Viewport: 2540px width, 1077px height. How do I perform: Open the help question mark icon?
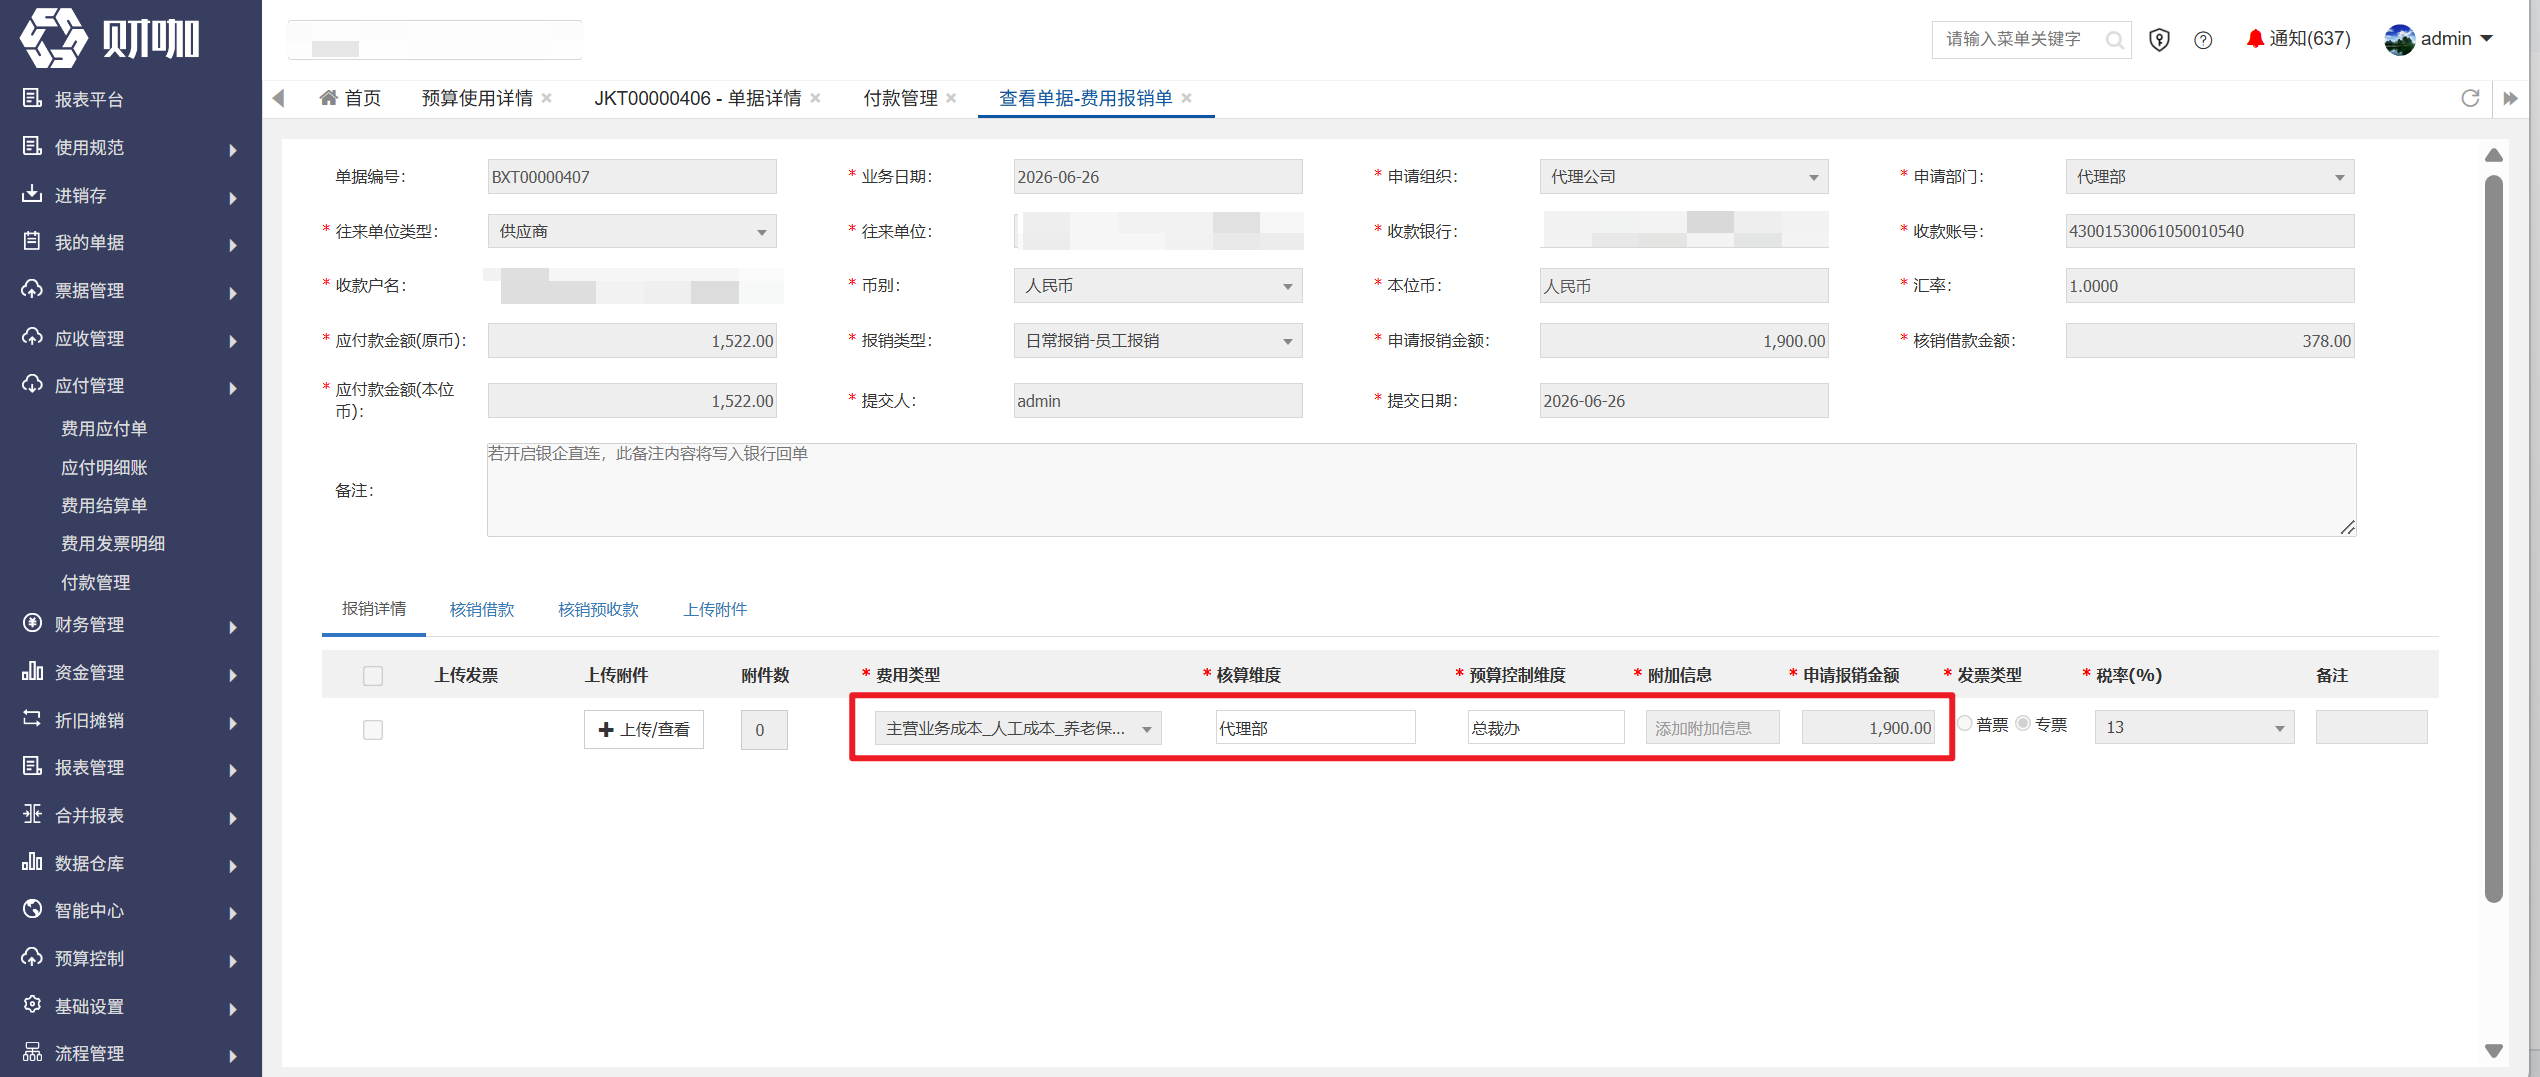tap(2203, 40)
